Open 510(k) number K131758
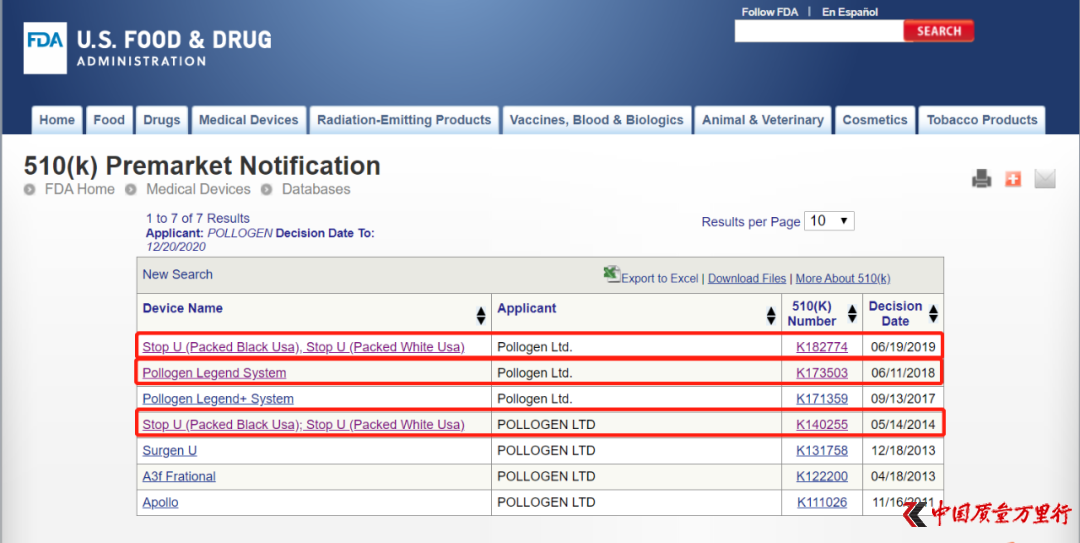Image resolution: width=1080 pixels, height=543 pixels. [822, 451]
